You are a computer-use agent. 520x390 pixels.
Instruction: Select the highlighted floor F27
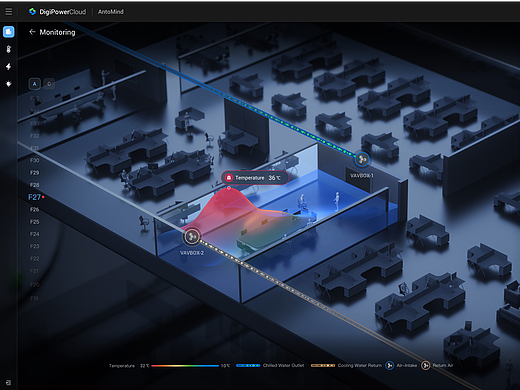[35, 197]
